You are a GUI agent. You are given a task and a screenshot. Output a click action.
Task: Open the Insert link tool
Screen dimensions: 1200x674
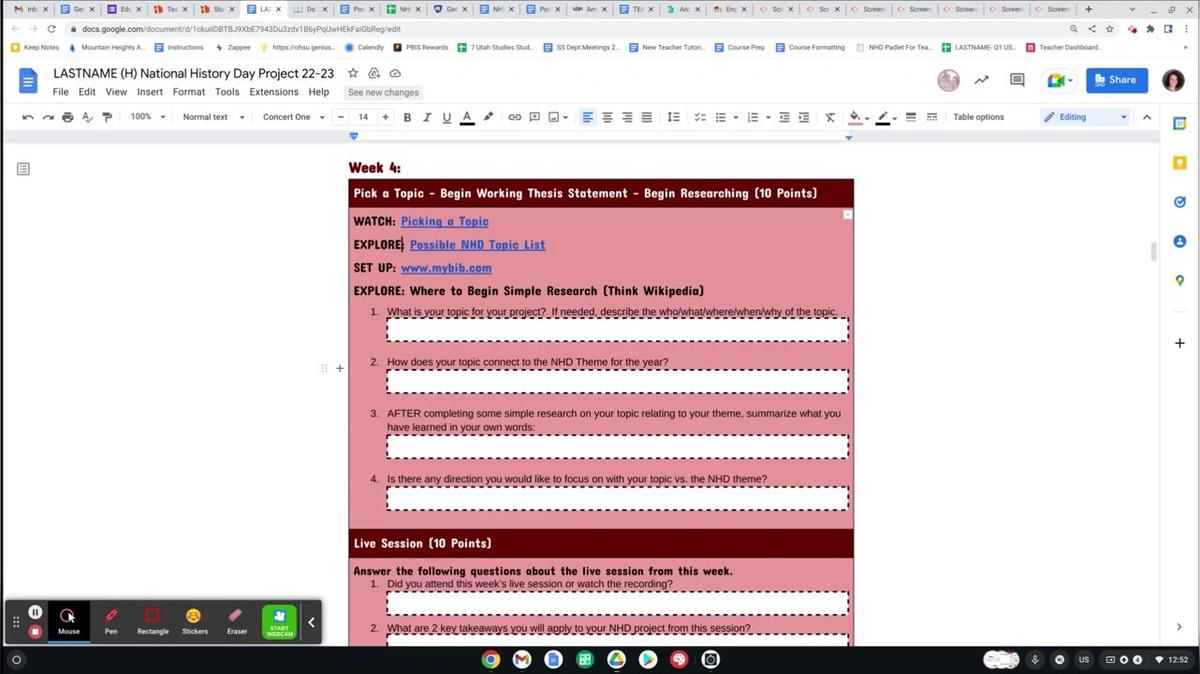(514, 117)
